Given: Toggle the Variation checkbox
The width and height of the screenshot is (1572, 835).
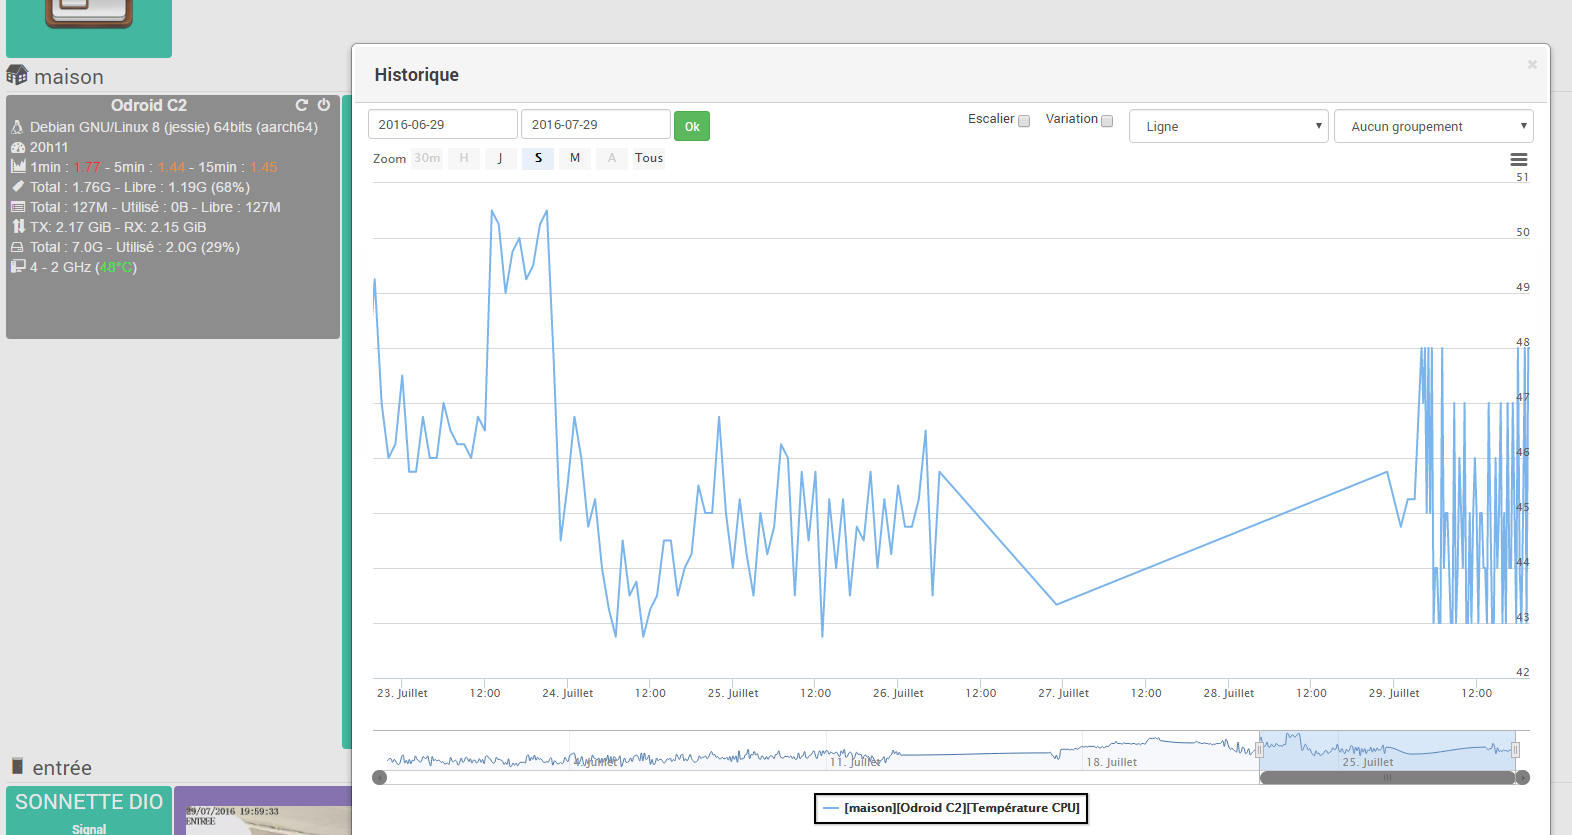Looking at the screenshot, I should pyautogui.click(x=1107, y=121).
